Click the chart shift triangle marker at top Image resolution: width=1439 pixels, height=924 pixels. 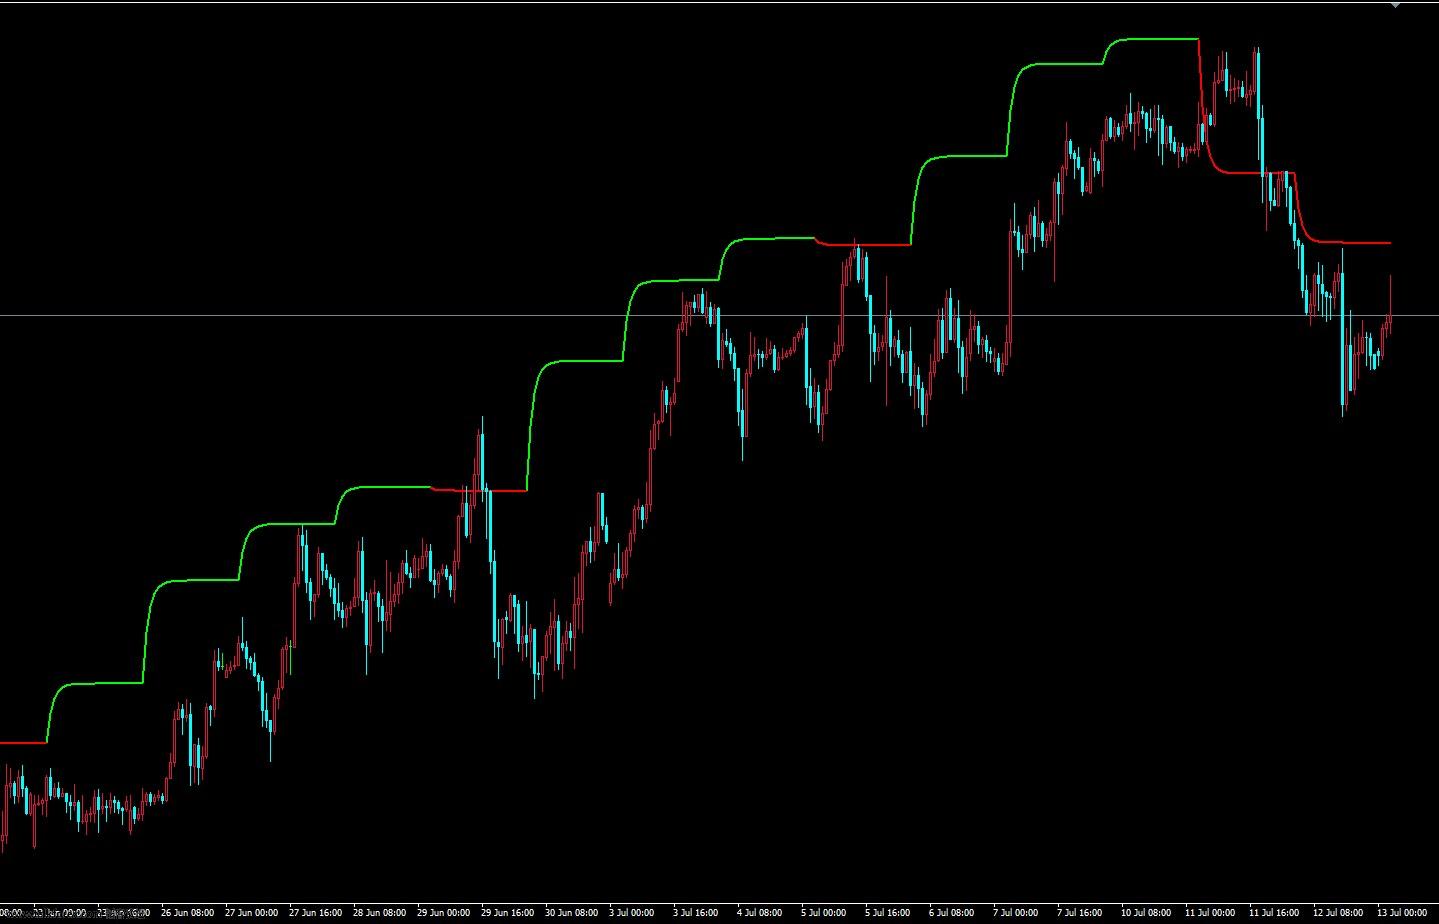pyautogui.click(x=1396, y=6)
